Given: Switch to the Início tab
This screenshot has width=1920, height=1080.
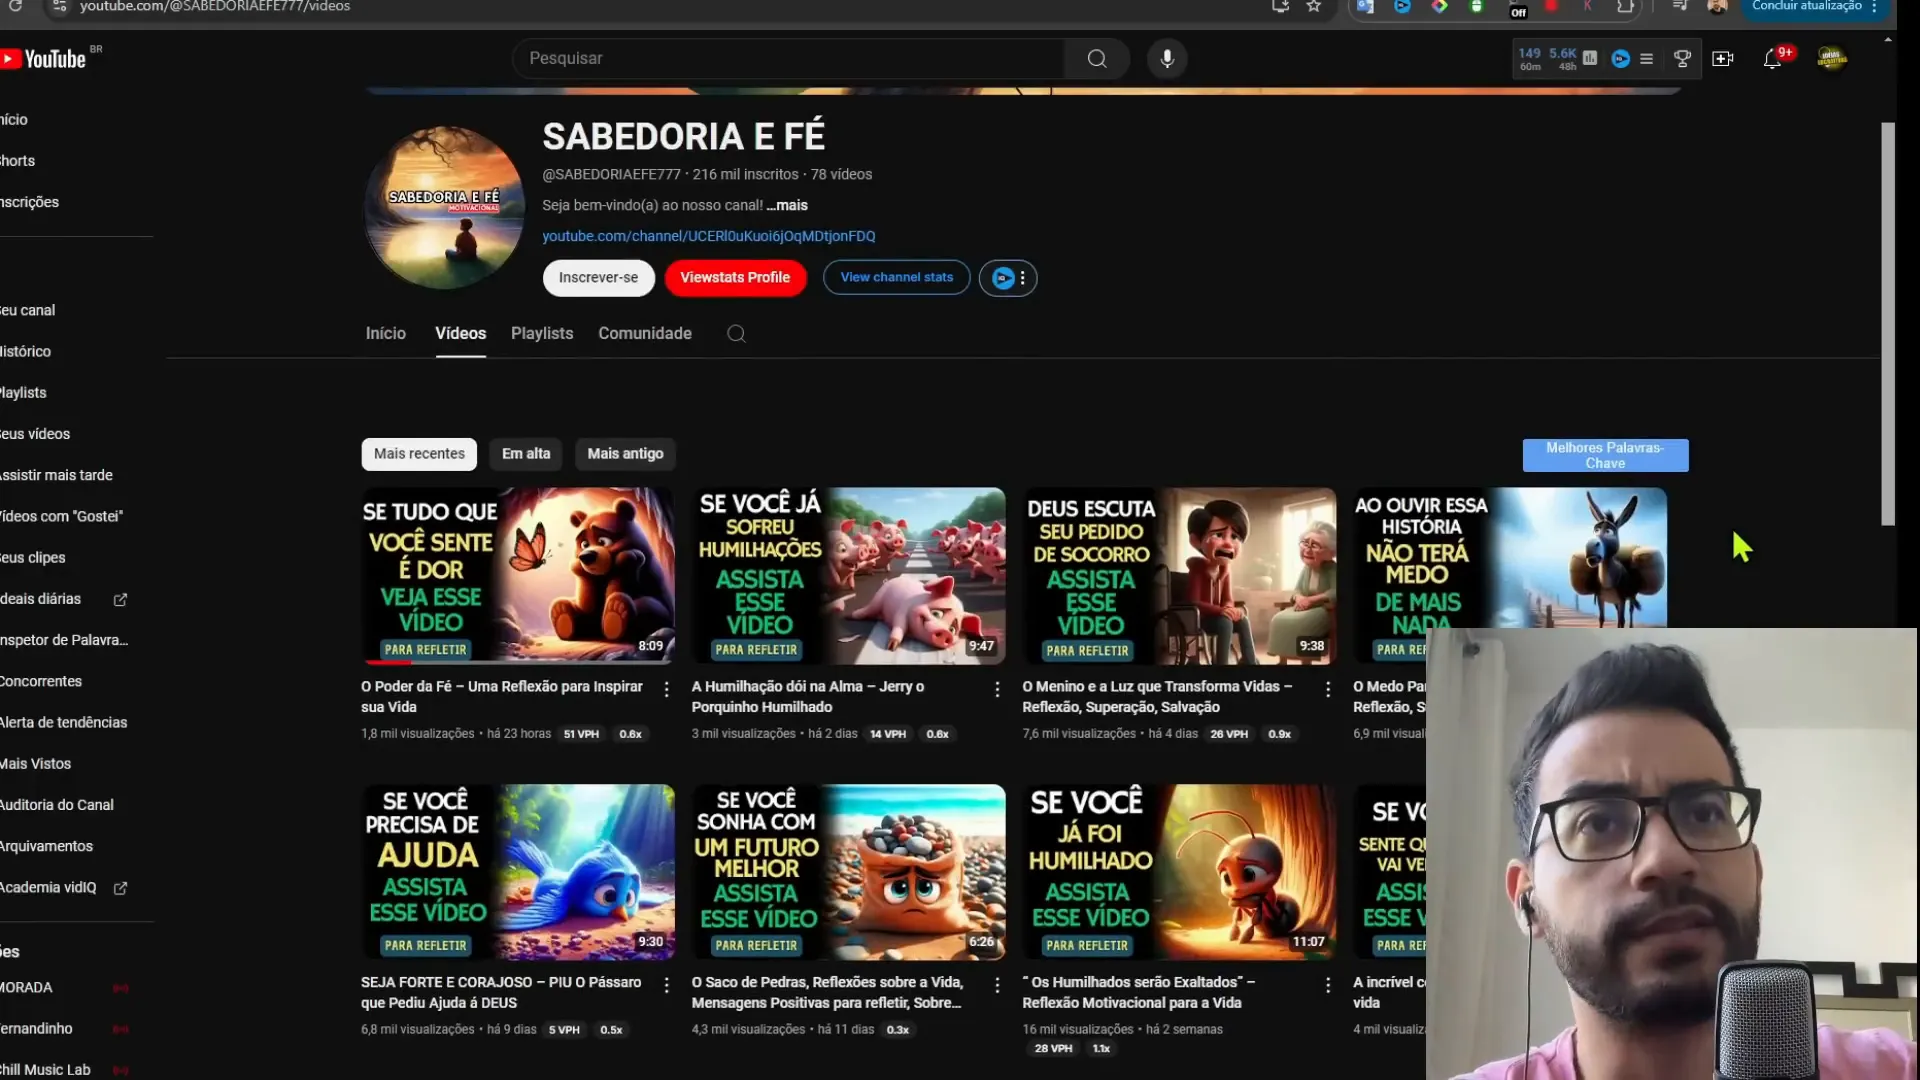Looking at the screenshot, I should tap(386, 334).
